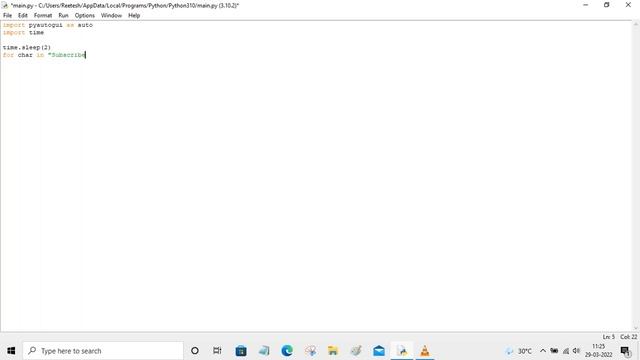
Task: Open the network tray icon
Action: 566,351
